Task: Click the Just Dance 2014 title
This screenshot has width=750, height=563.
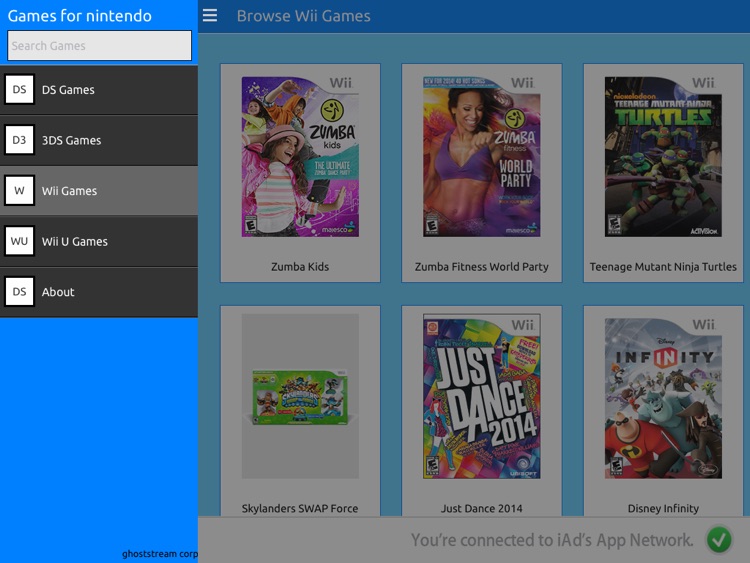Action: coord(482,508)
